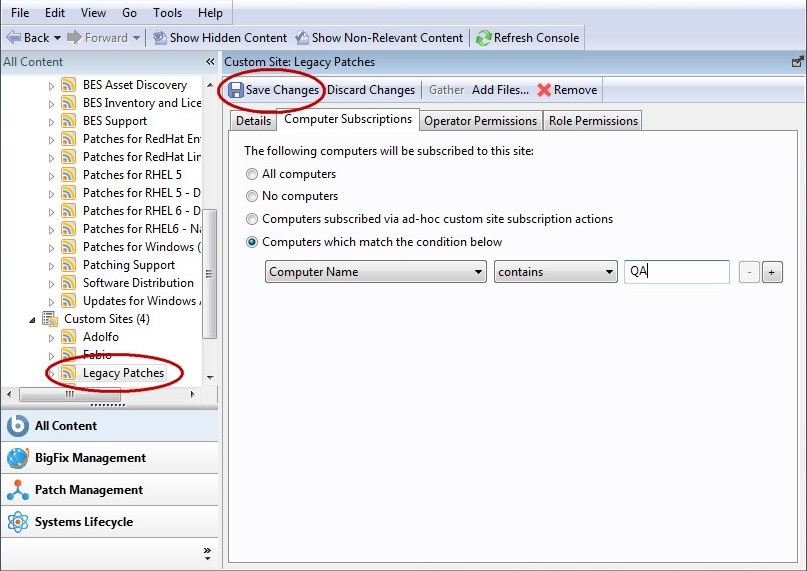
Task: Click the Updates for Windows site icon
Action: coord(68,301)
